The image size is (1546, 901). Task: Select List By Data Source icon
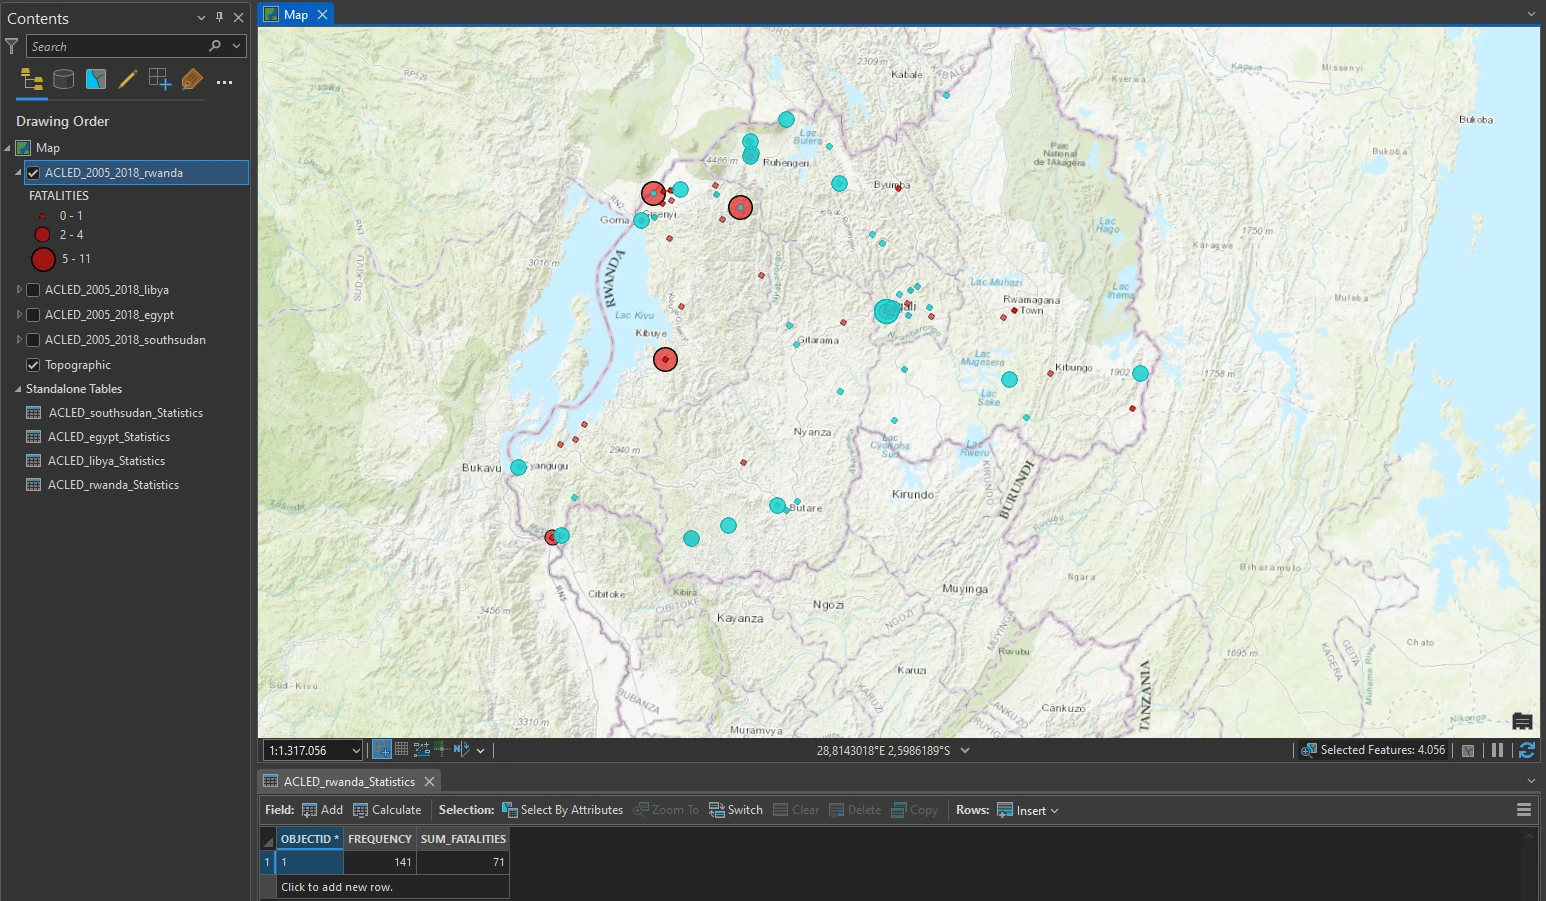click(64, 80)
